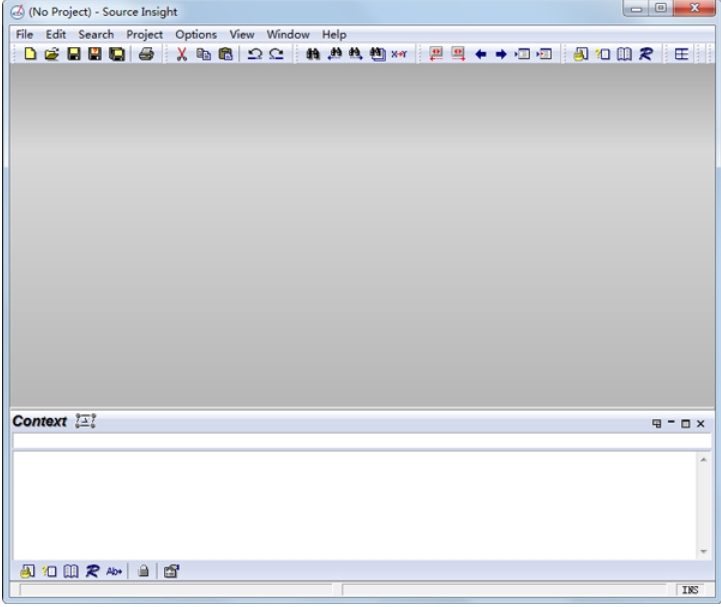721x607 pixels.
Task: Click the Jump to previous link red icon
Action: (x=436, y=54)
